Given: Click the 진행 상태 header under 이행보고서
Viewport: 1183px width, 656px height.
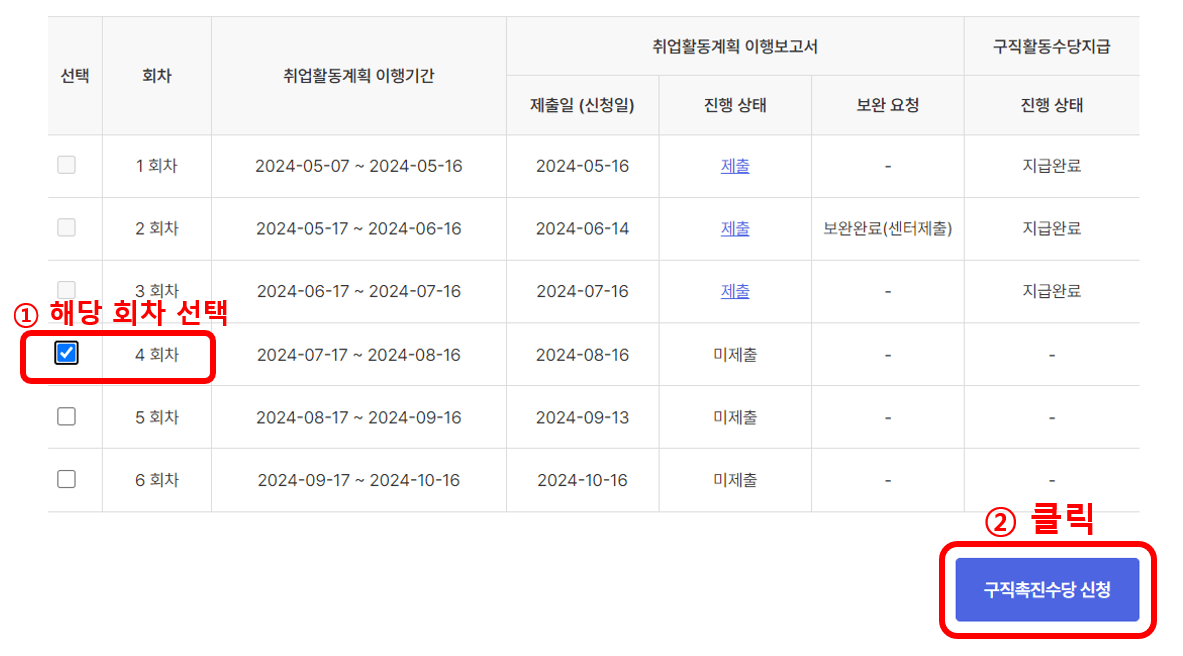Looking at the screenshot, I should (x=734, y=104).
